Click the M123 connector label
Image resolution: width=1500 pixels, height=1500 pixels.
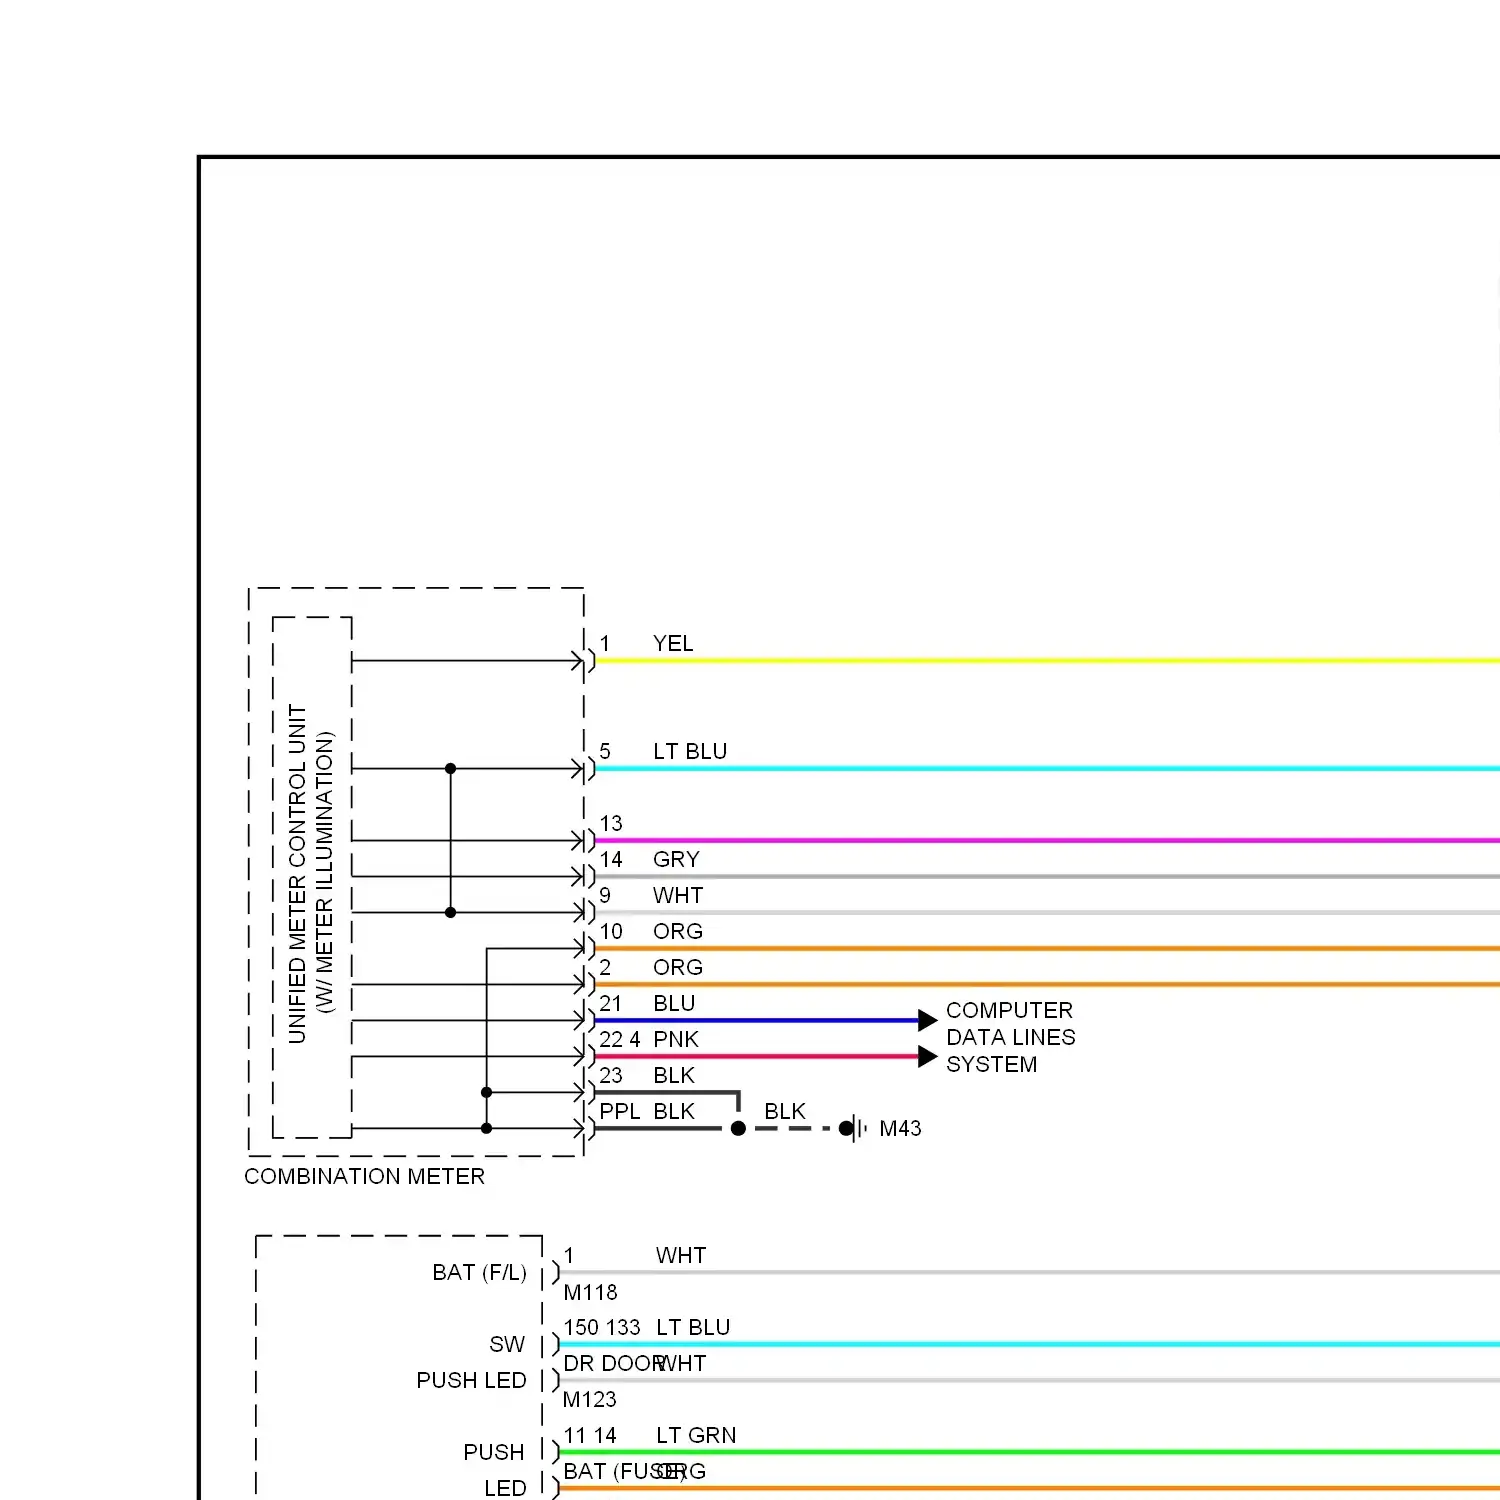(x=589, y=1399)
